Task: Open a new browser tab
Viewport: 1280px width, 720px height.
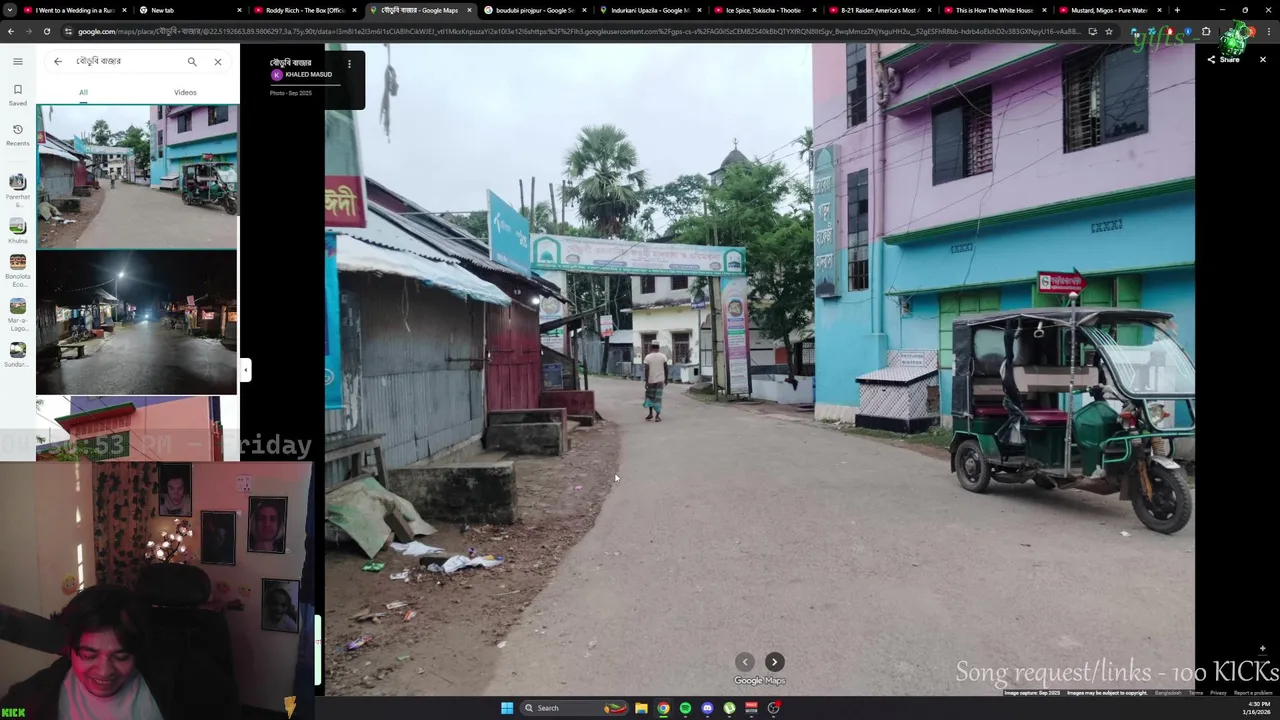Action: tap(1177, 10)
